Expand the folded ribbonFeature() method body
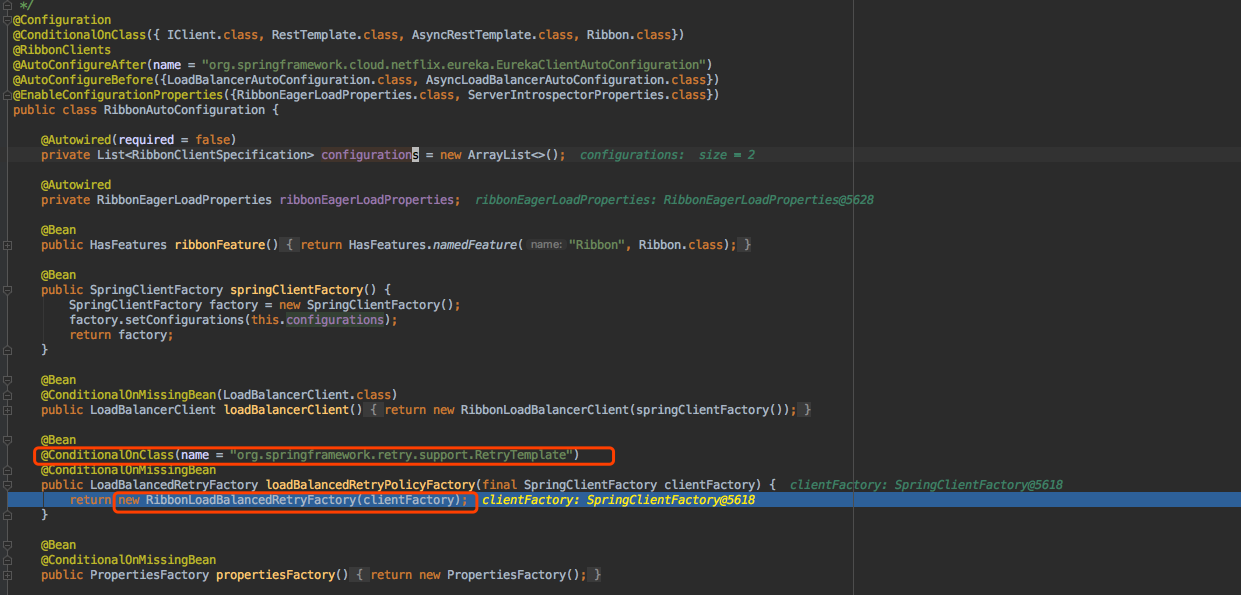 (5, 244)
